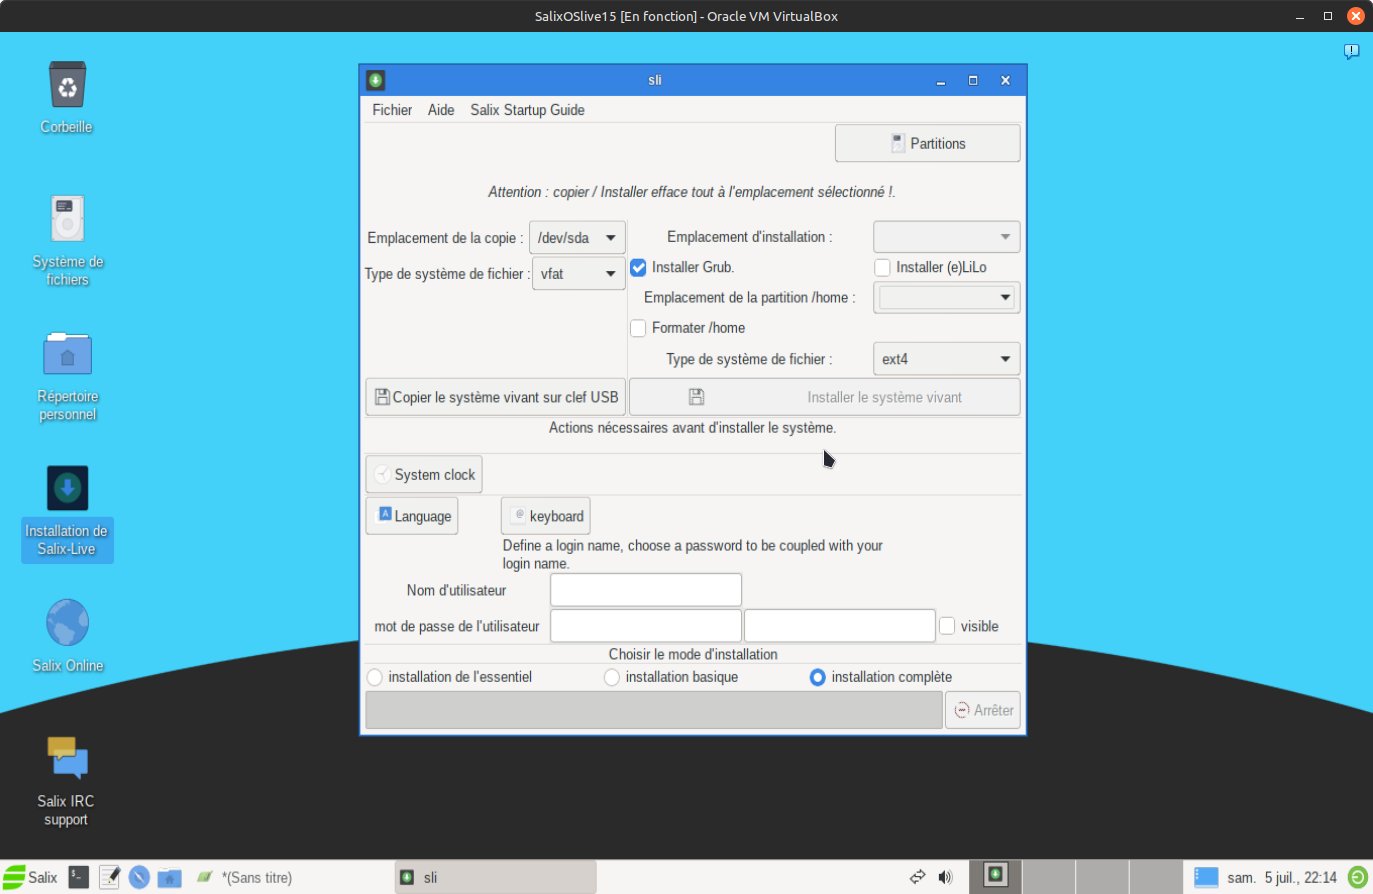The image size is (1373, 894).
Task: Enable the Installer (e)LiLo checkbox
Action: click(x=882, y=268)
